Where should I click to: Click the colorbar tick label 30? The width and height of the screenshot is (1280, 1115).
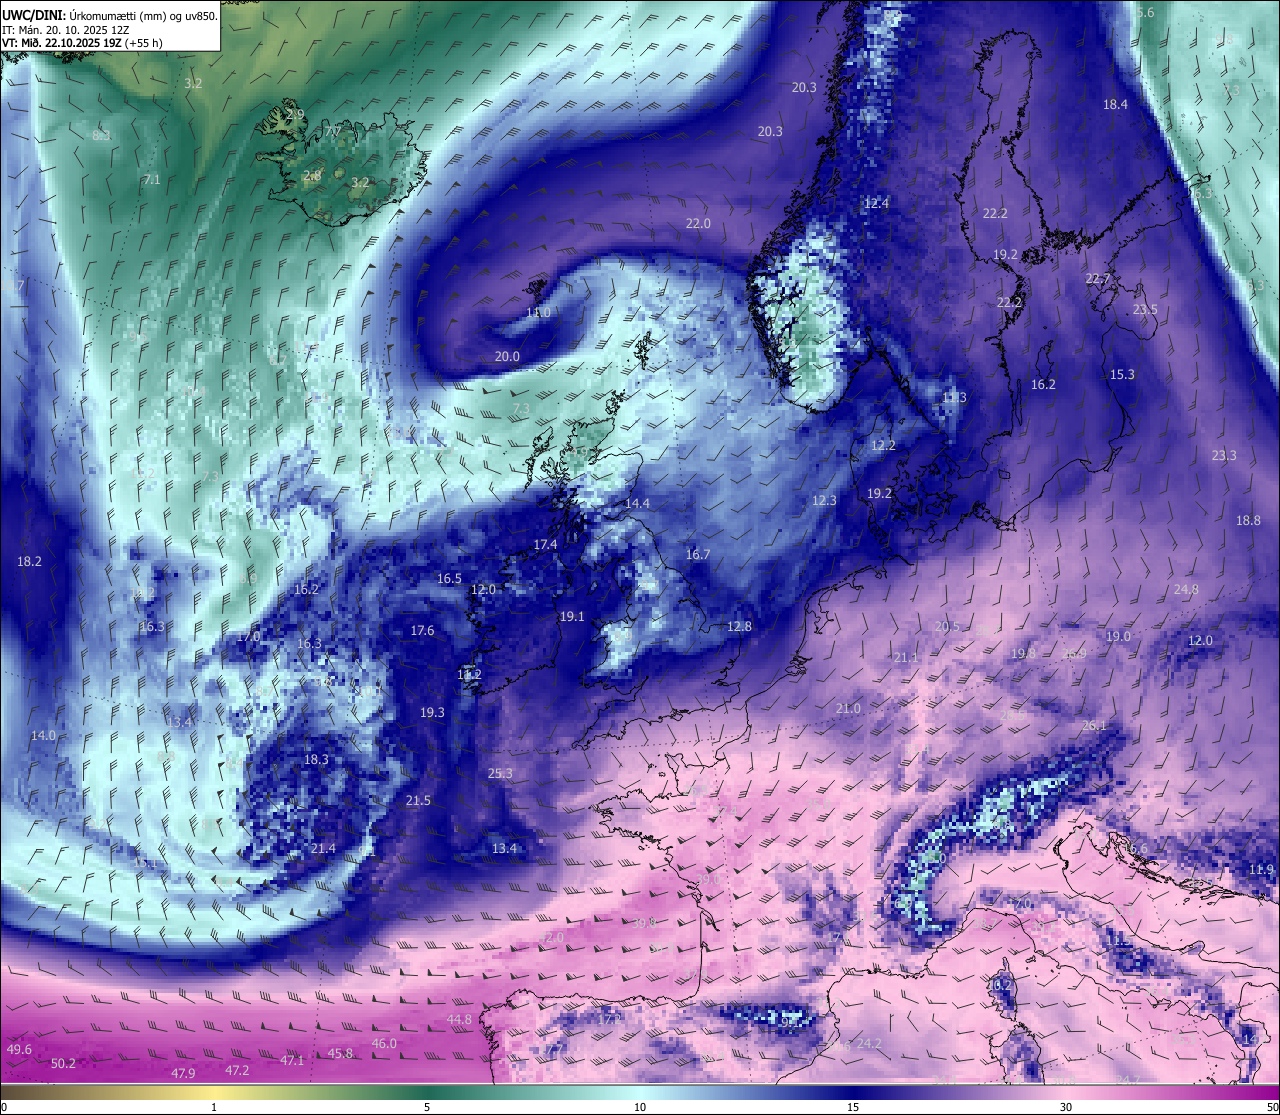tap(1066, 1107)
